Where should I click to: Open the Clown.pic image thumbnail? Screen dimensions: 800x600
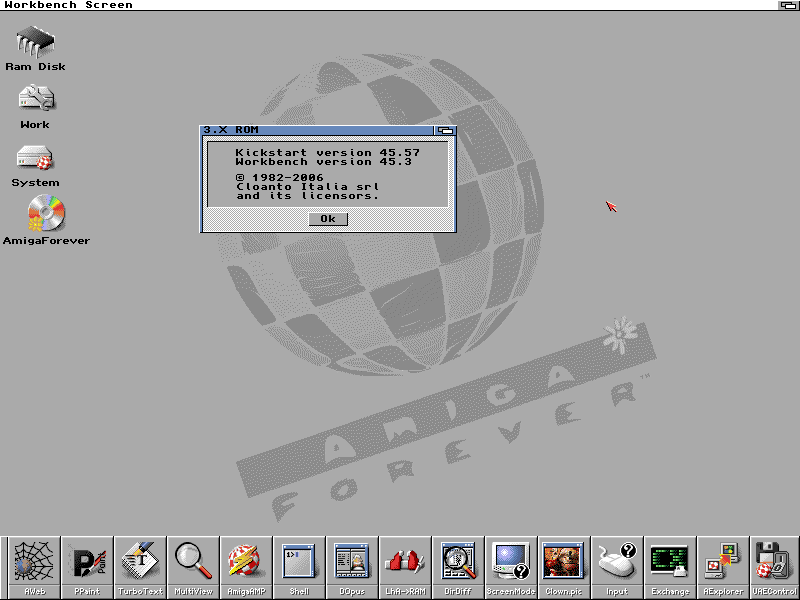click(x=564, y=563)
